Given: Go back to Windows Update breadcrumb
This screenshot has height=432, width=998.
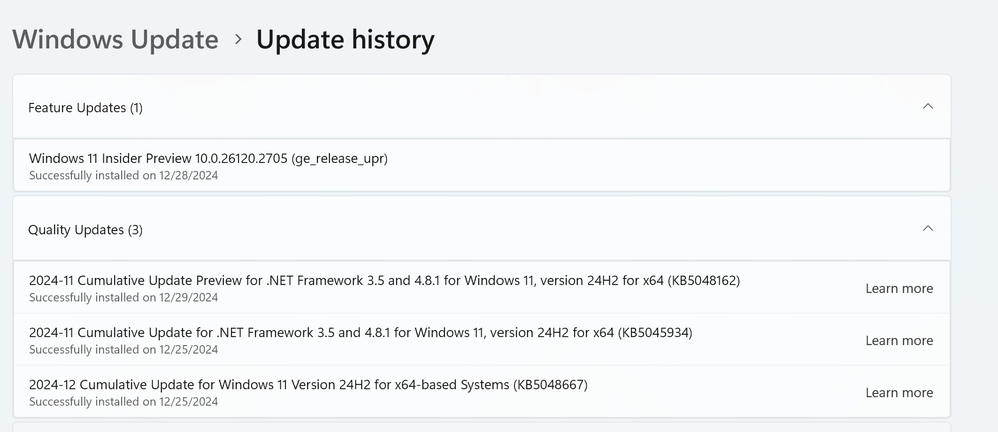Looking at the screenshot, I should (x=115, y=40).
